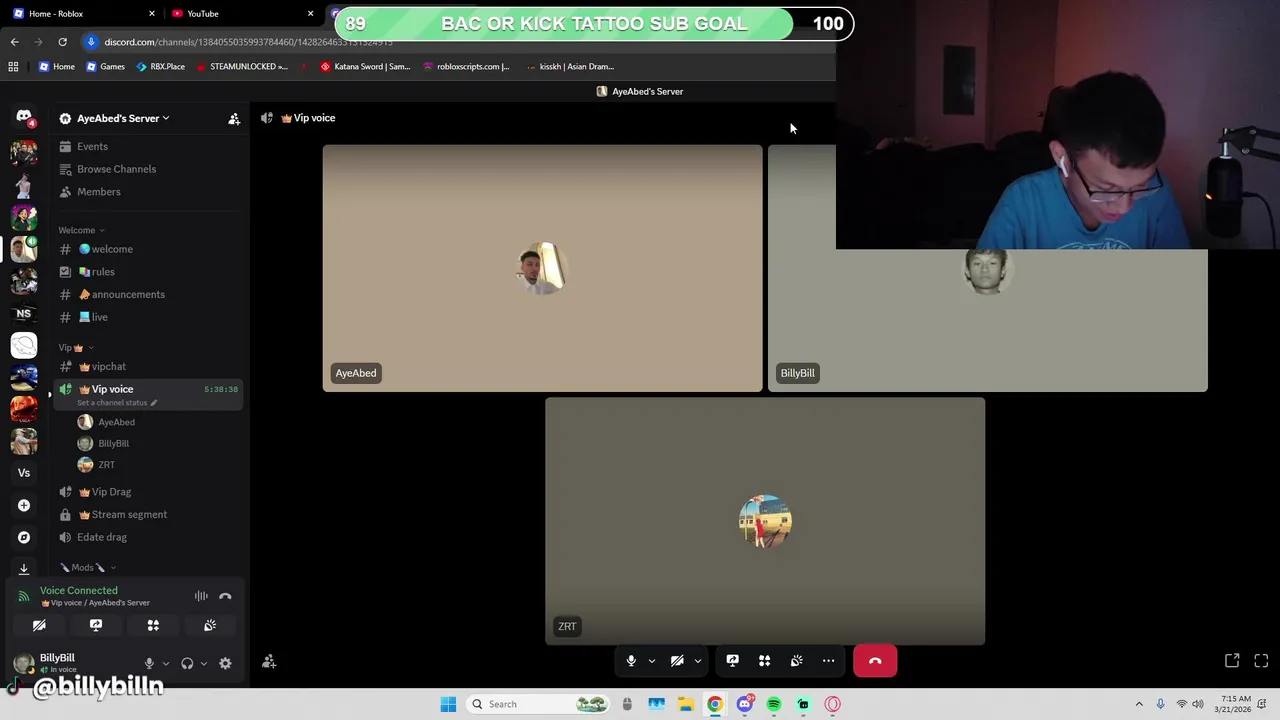
Task: Click Download Apps icon in server list
Action: [24, 568]
